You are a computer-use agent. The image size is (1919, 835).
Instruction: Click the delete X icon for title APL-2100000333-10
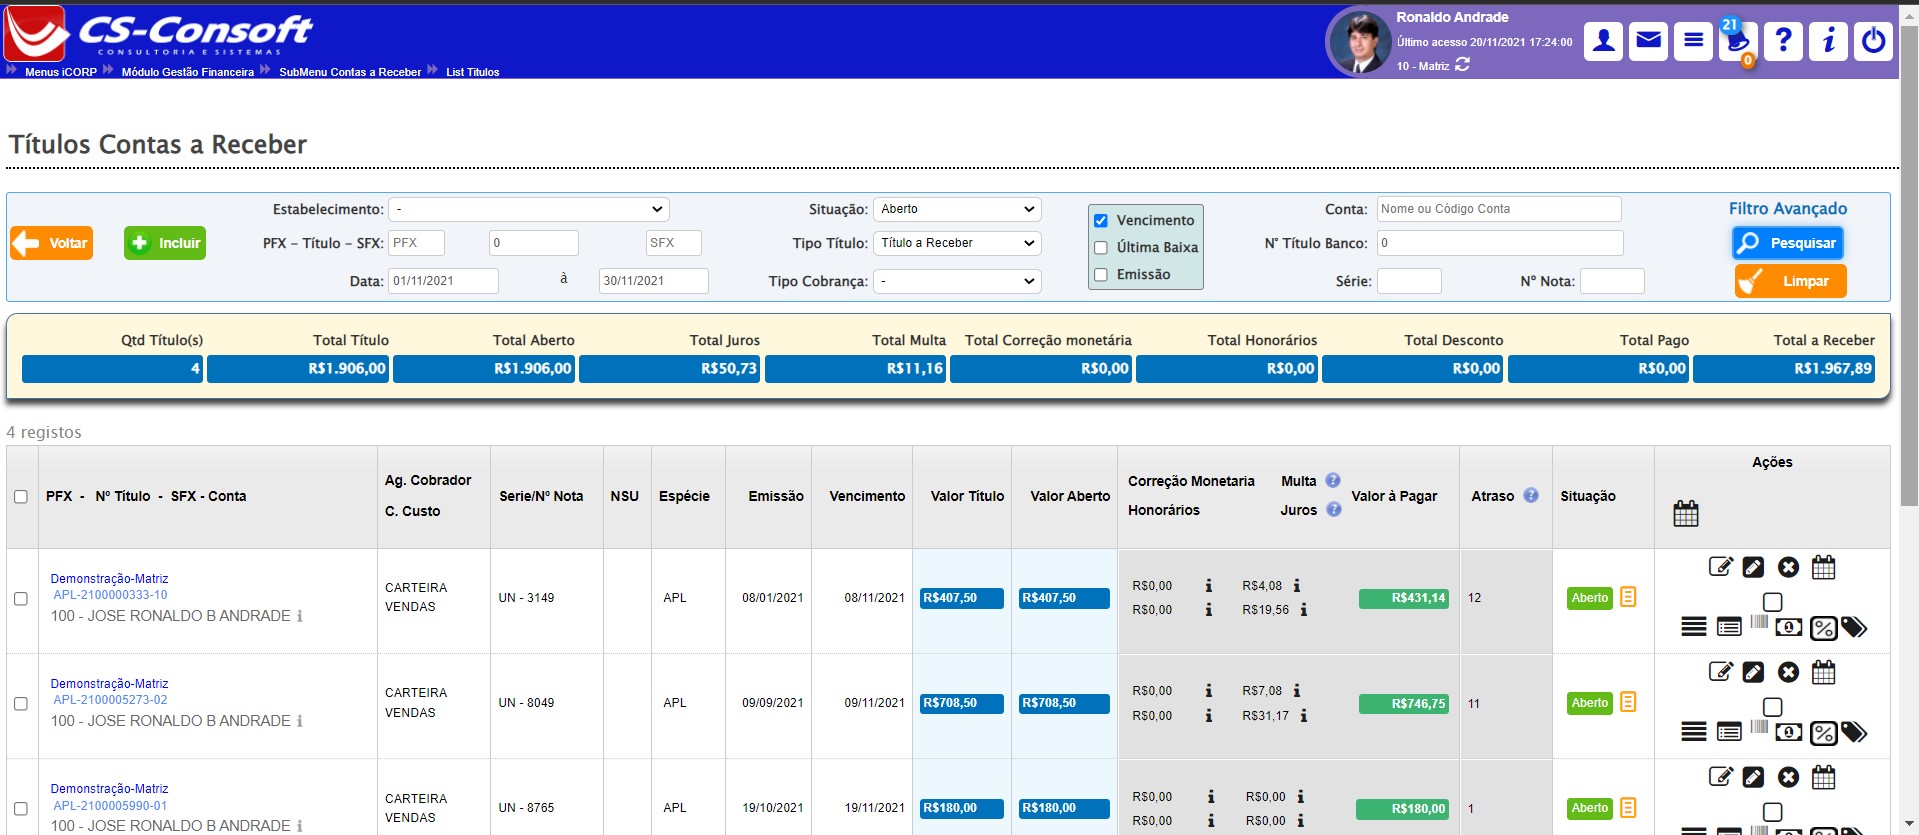coord(1788,568)
